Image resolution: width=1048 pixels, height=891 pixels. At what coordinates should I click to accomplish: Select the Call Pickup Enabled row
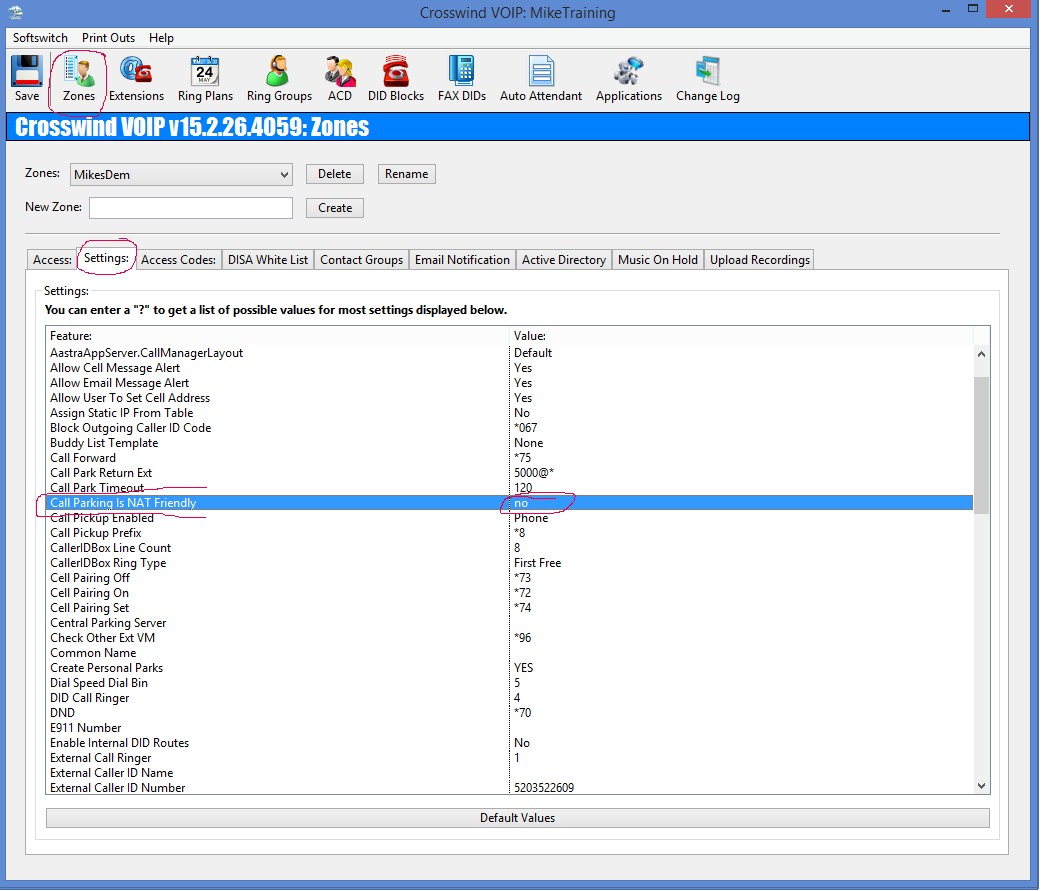click(x=102, y=518)
